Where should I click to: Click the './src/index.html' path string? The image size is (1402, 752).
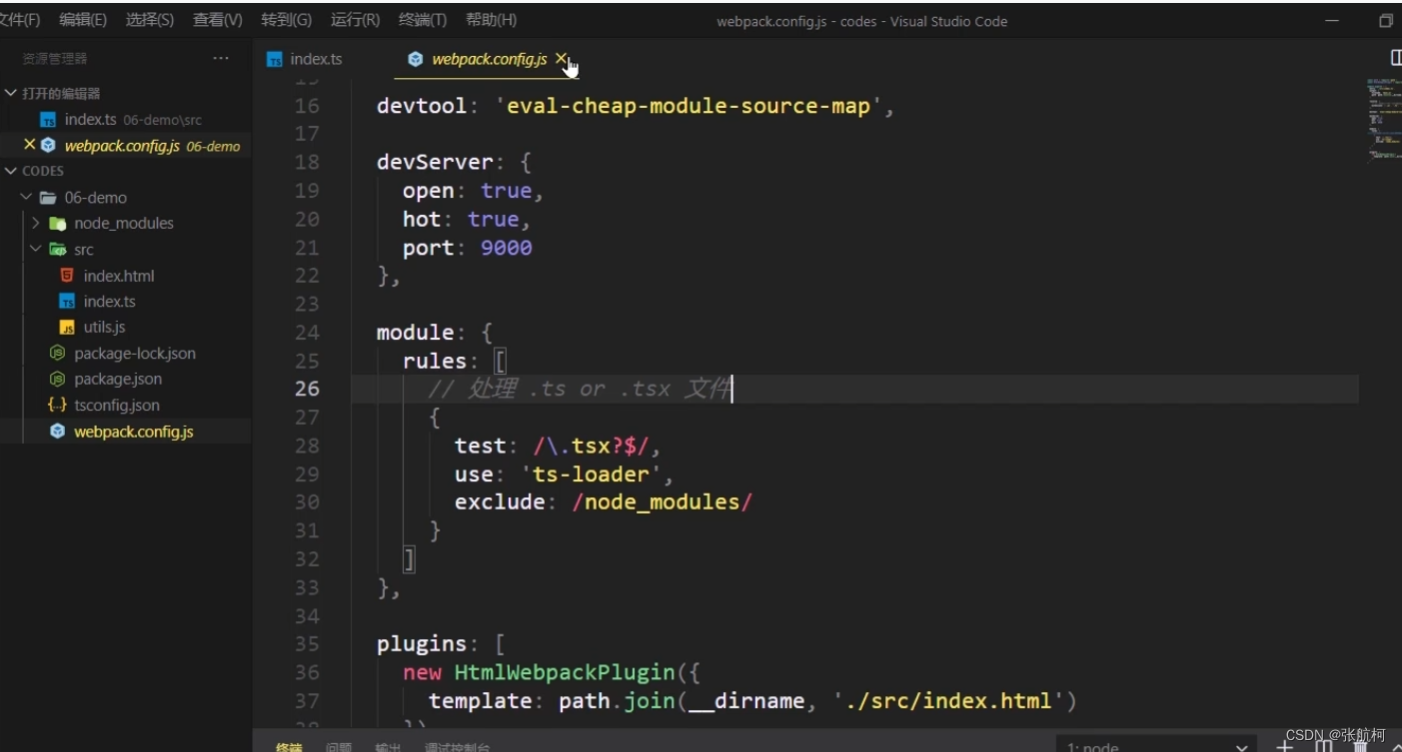(948, 701)
